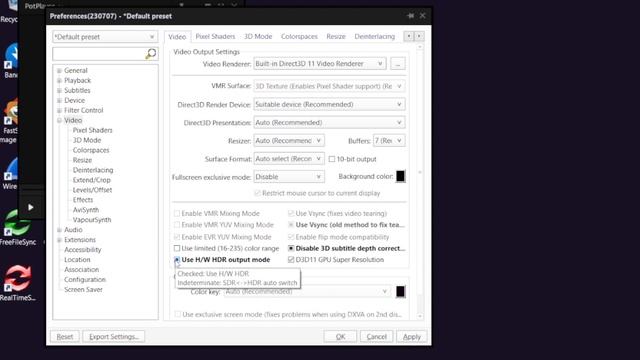Toggle Use H/W HDR output mode
Image resolution: width=640 pixels, height=360 pixels.
(x=177, y=260)
